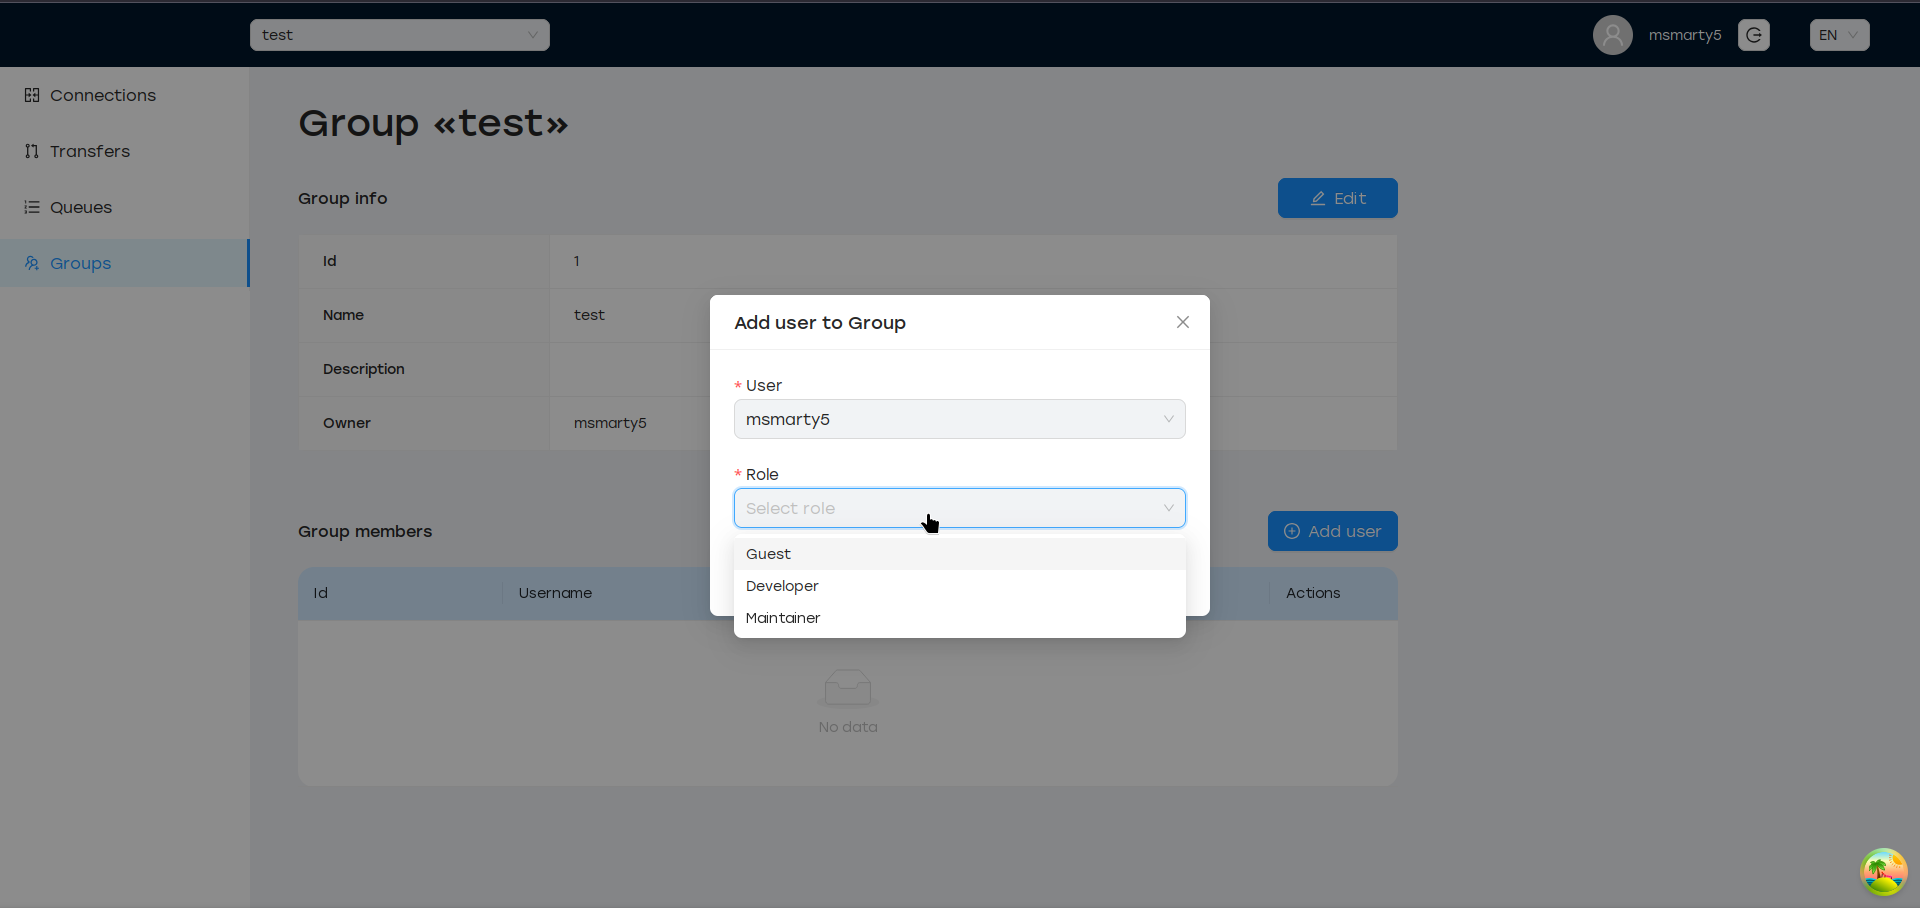Expand the test group selector in header
This screenshot has height=908, width=1920.
399,35
